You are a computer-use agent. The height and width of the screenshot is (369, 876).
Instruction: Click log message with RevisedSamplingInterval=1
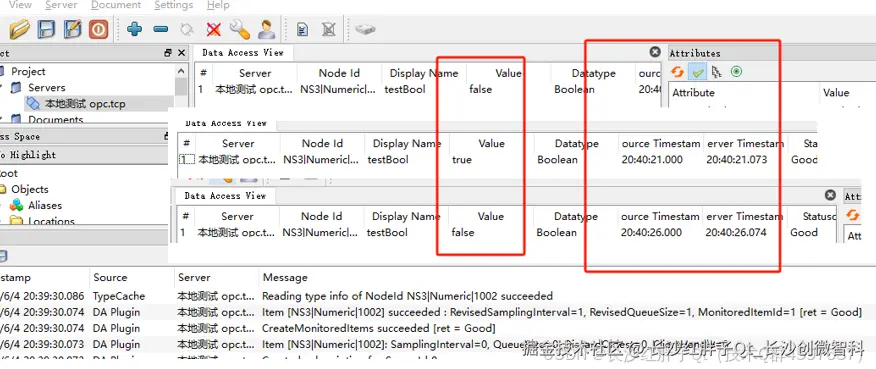coord(561,312)
